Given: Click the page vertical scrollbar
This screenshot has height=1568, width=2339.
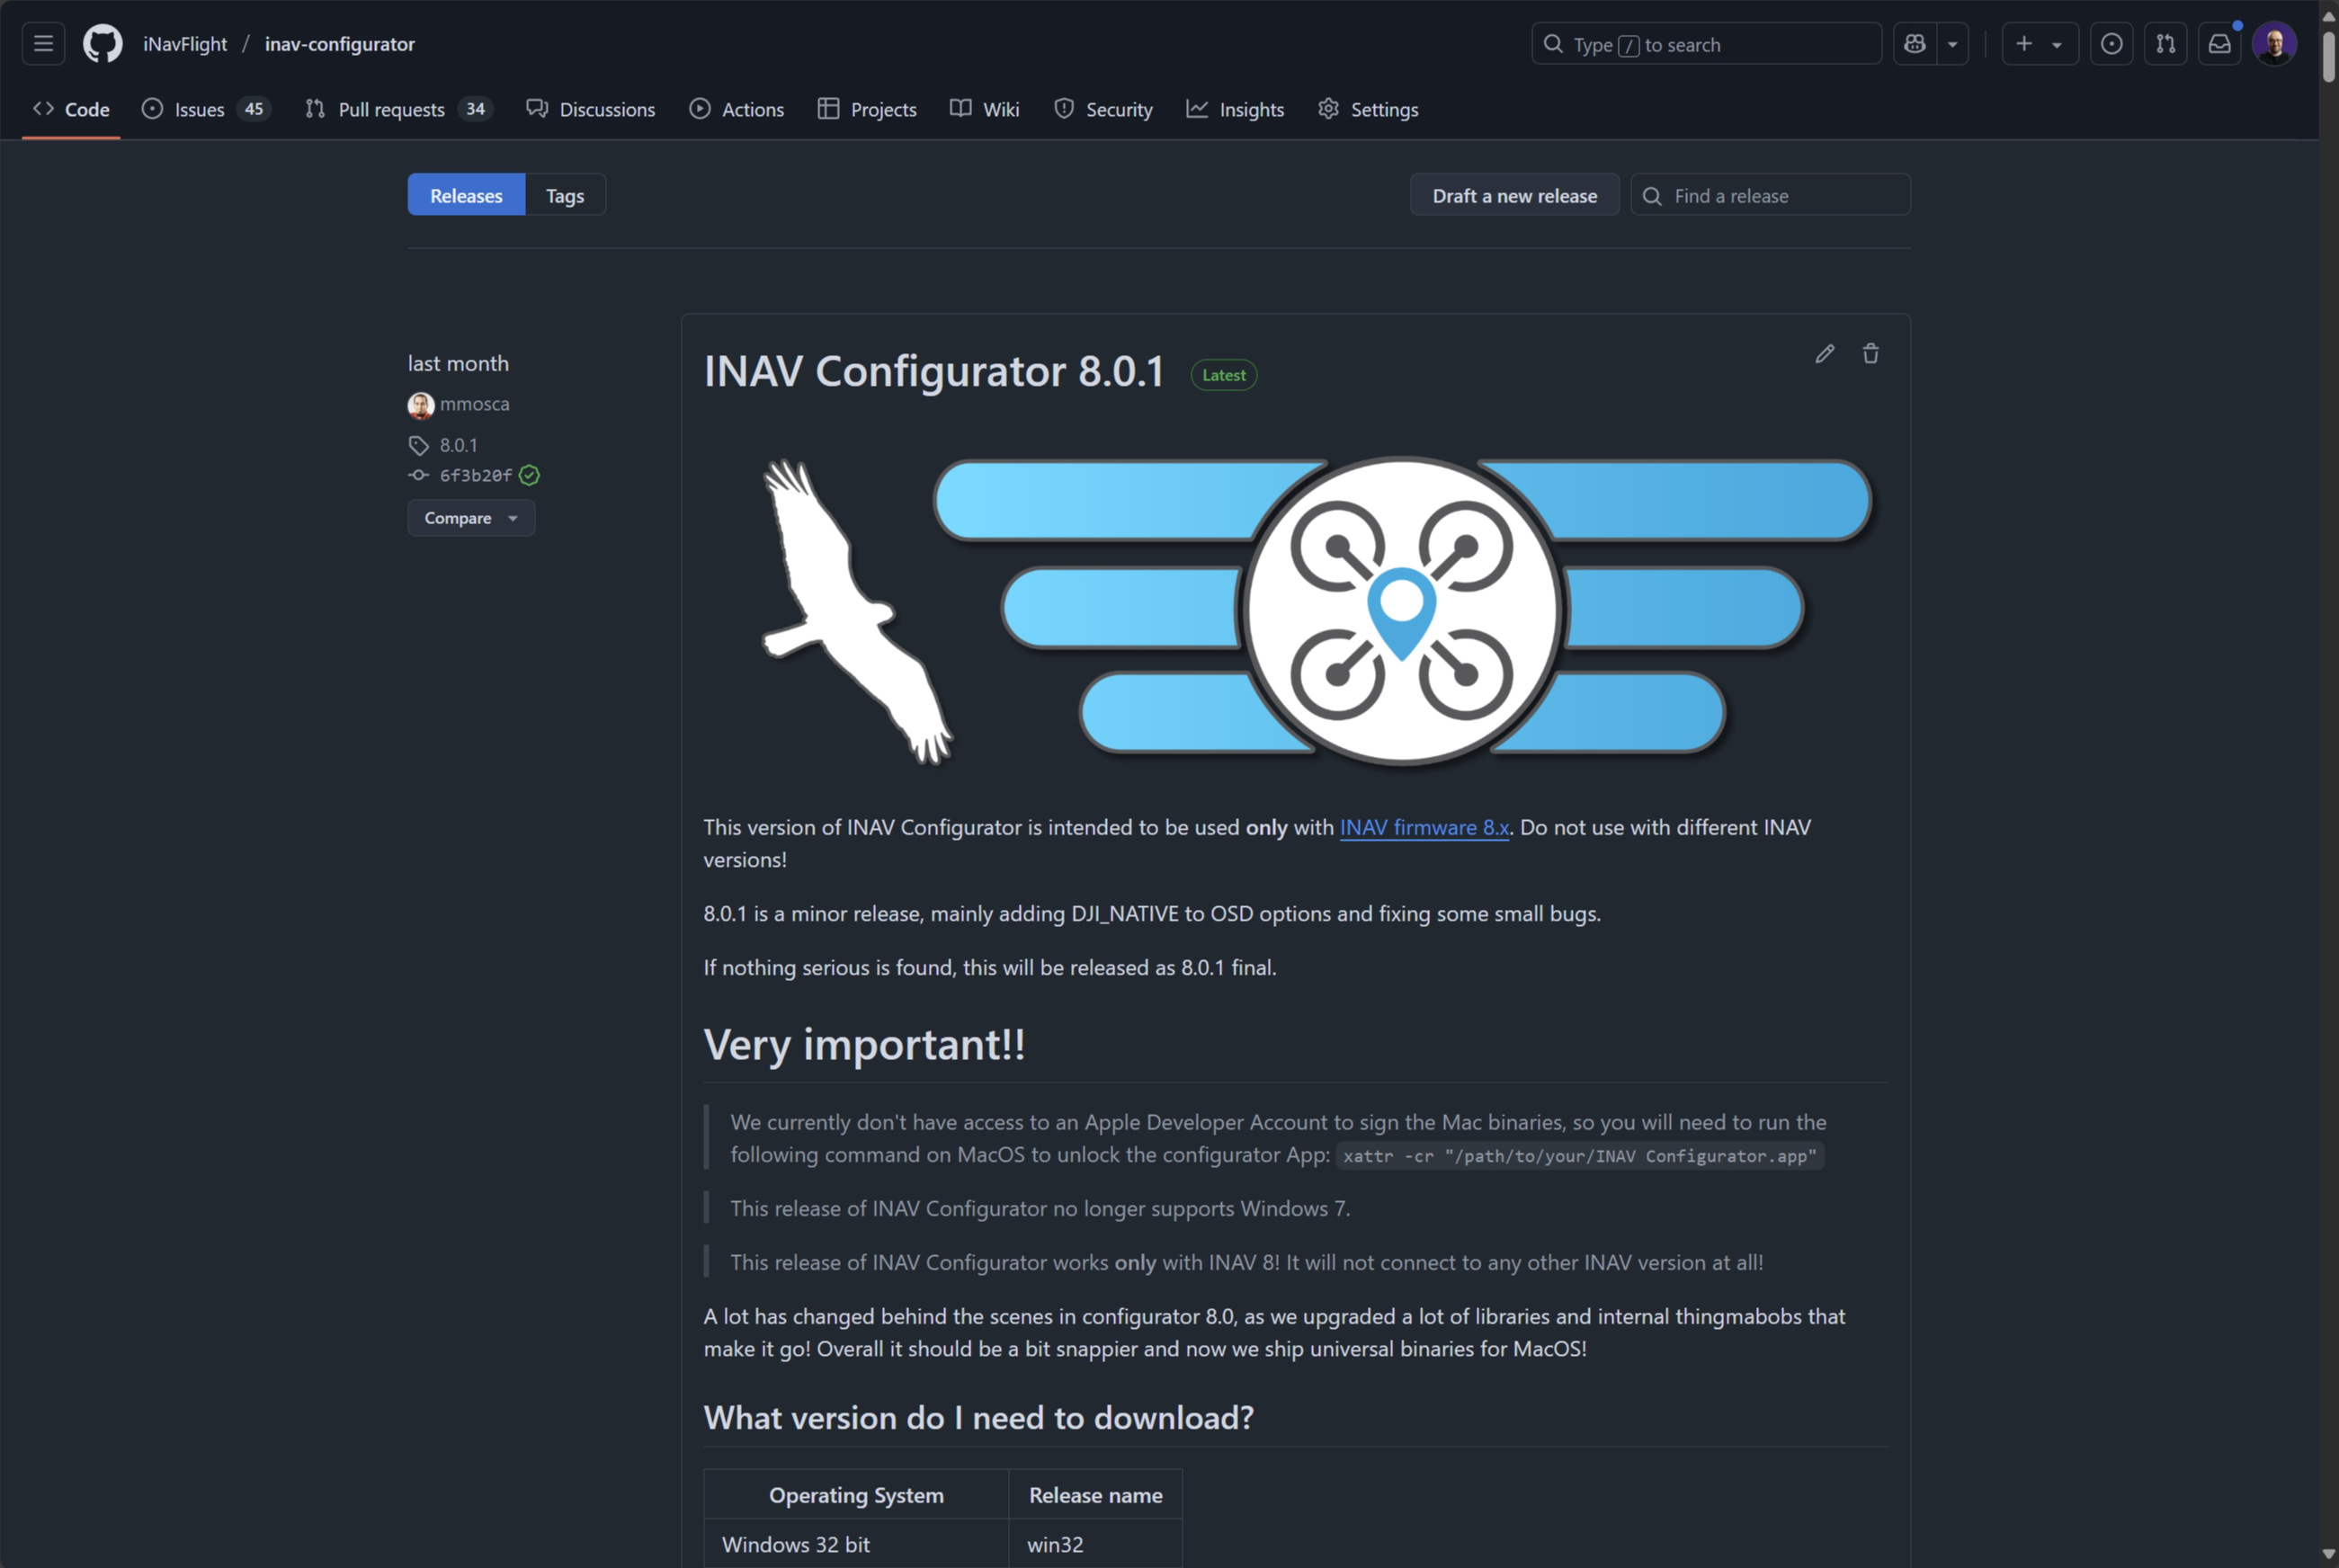Looking at the screenshot, I should click(2328, 55).
